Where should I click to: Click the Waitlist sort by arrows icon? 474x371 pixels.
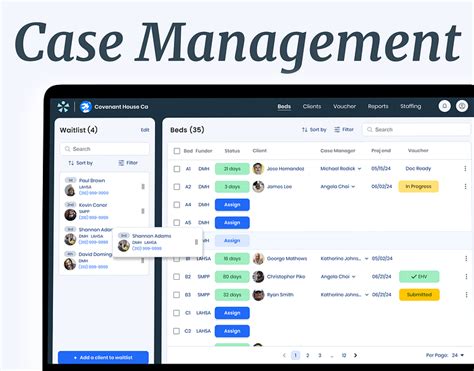(x=71, y=163)
